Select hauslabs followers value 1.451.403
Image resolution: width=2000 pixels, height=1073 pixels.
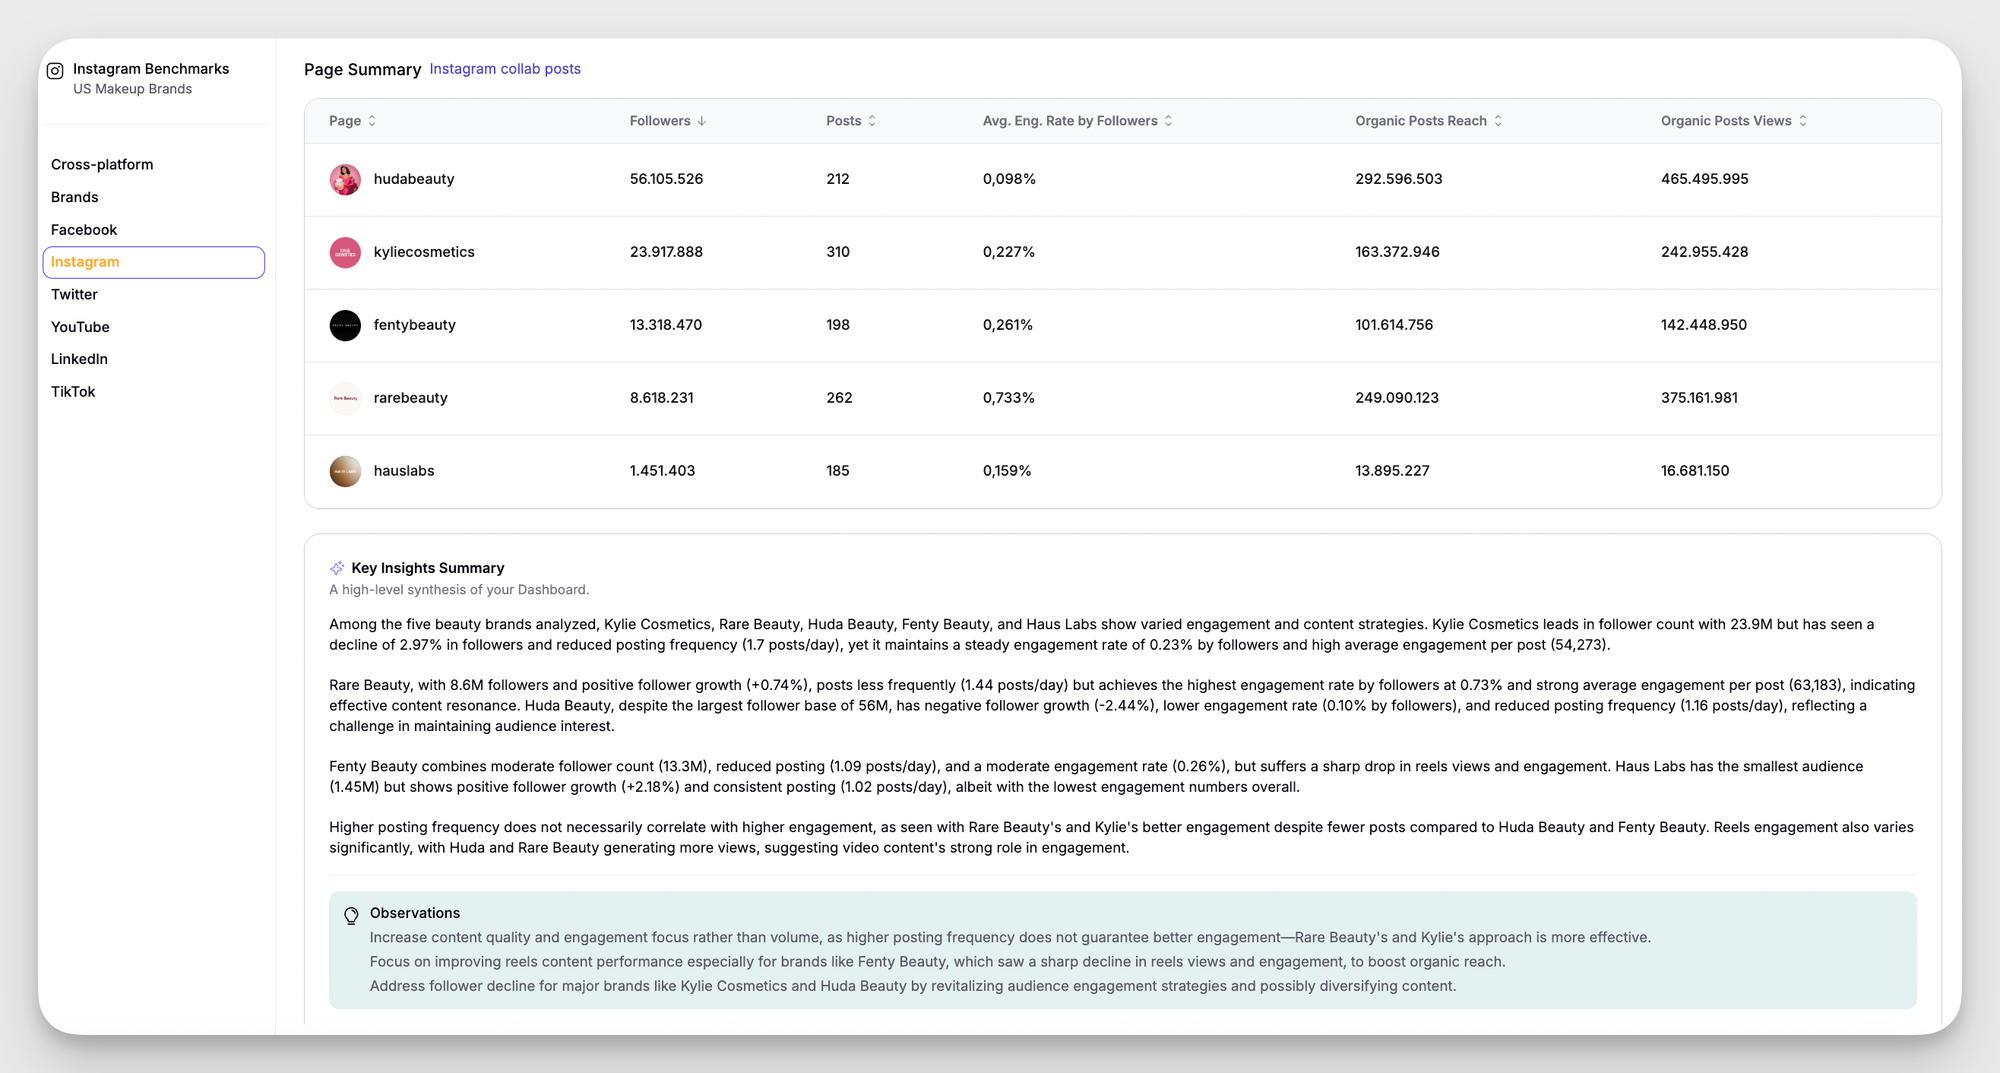click(662, 471)
